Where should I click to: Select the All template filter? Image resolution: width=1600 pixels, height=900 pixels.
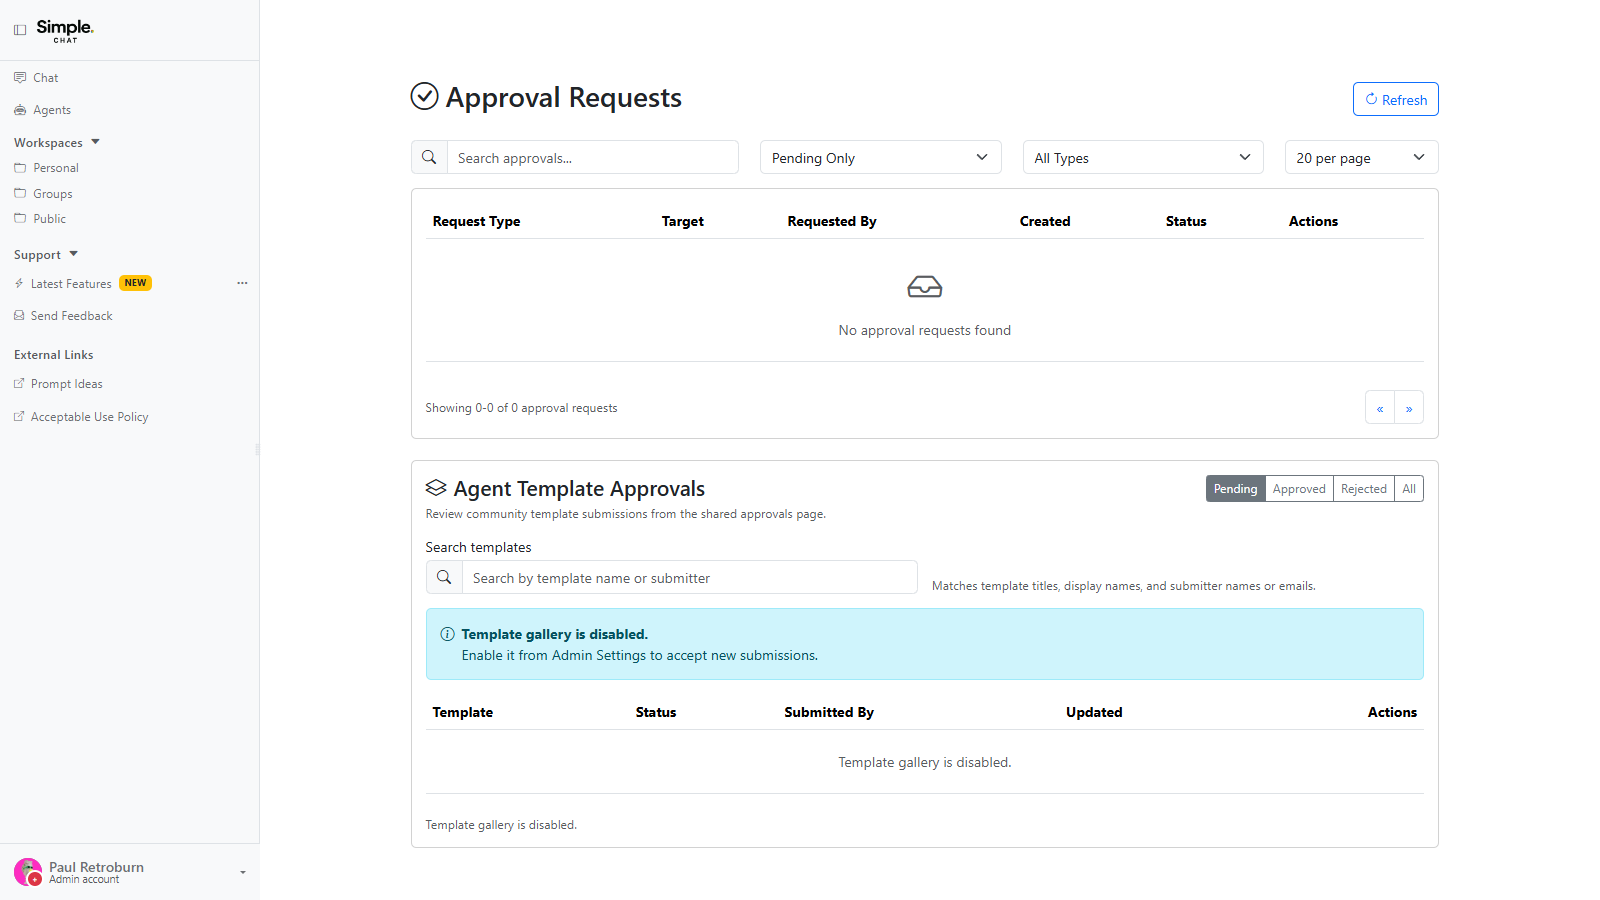(x=1409, y=489)
